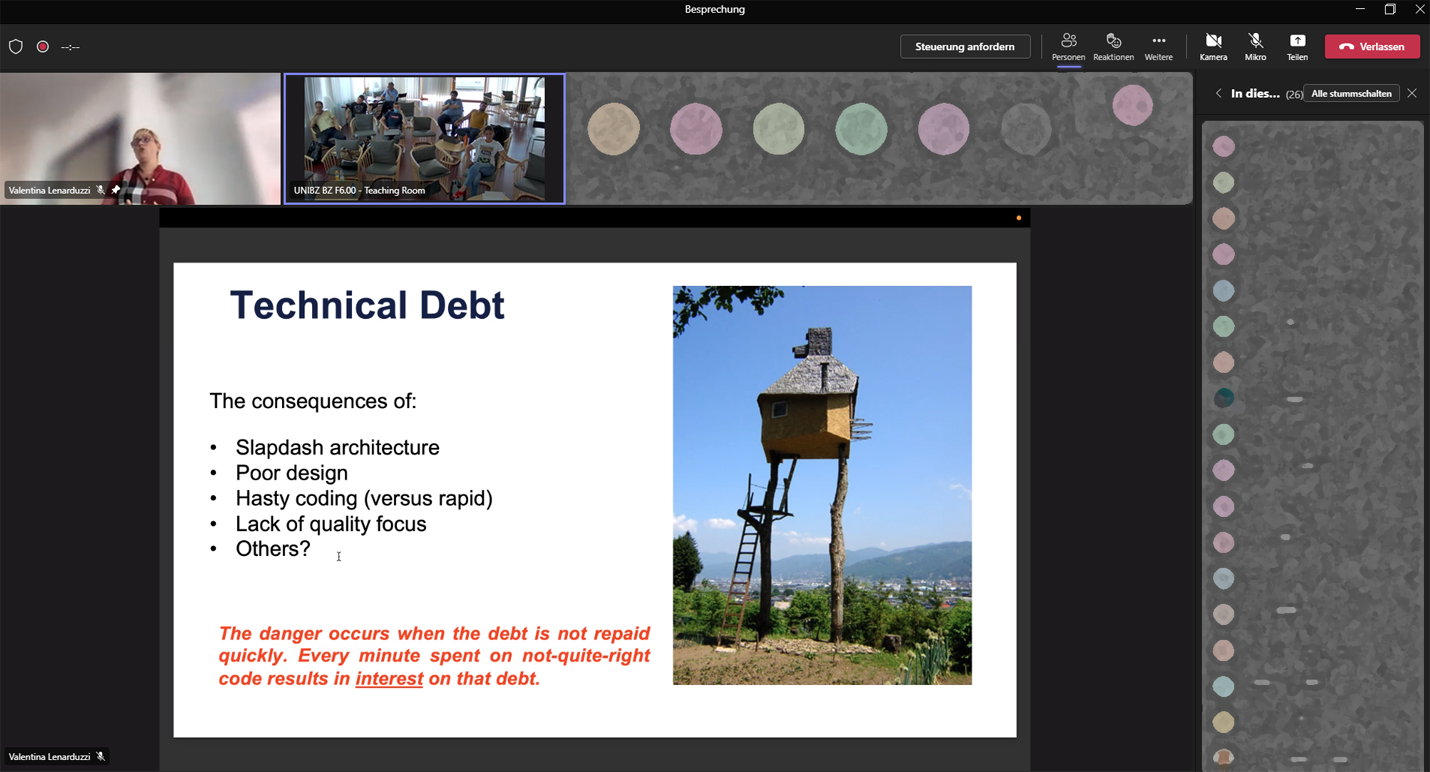
Task: Click the back chevron beside 'In dies...'
Action: [x=1218, y=93]
